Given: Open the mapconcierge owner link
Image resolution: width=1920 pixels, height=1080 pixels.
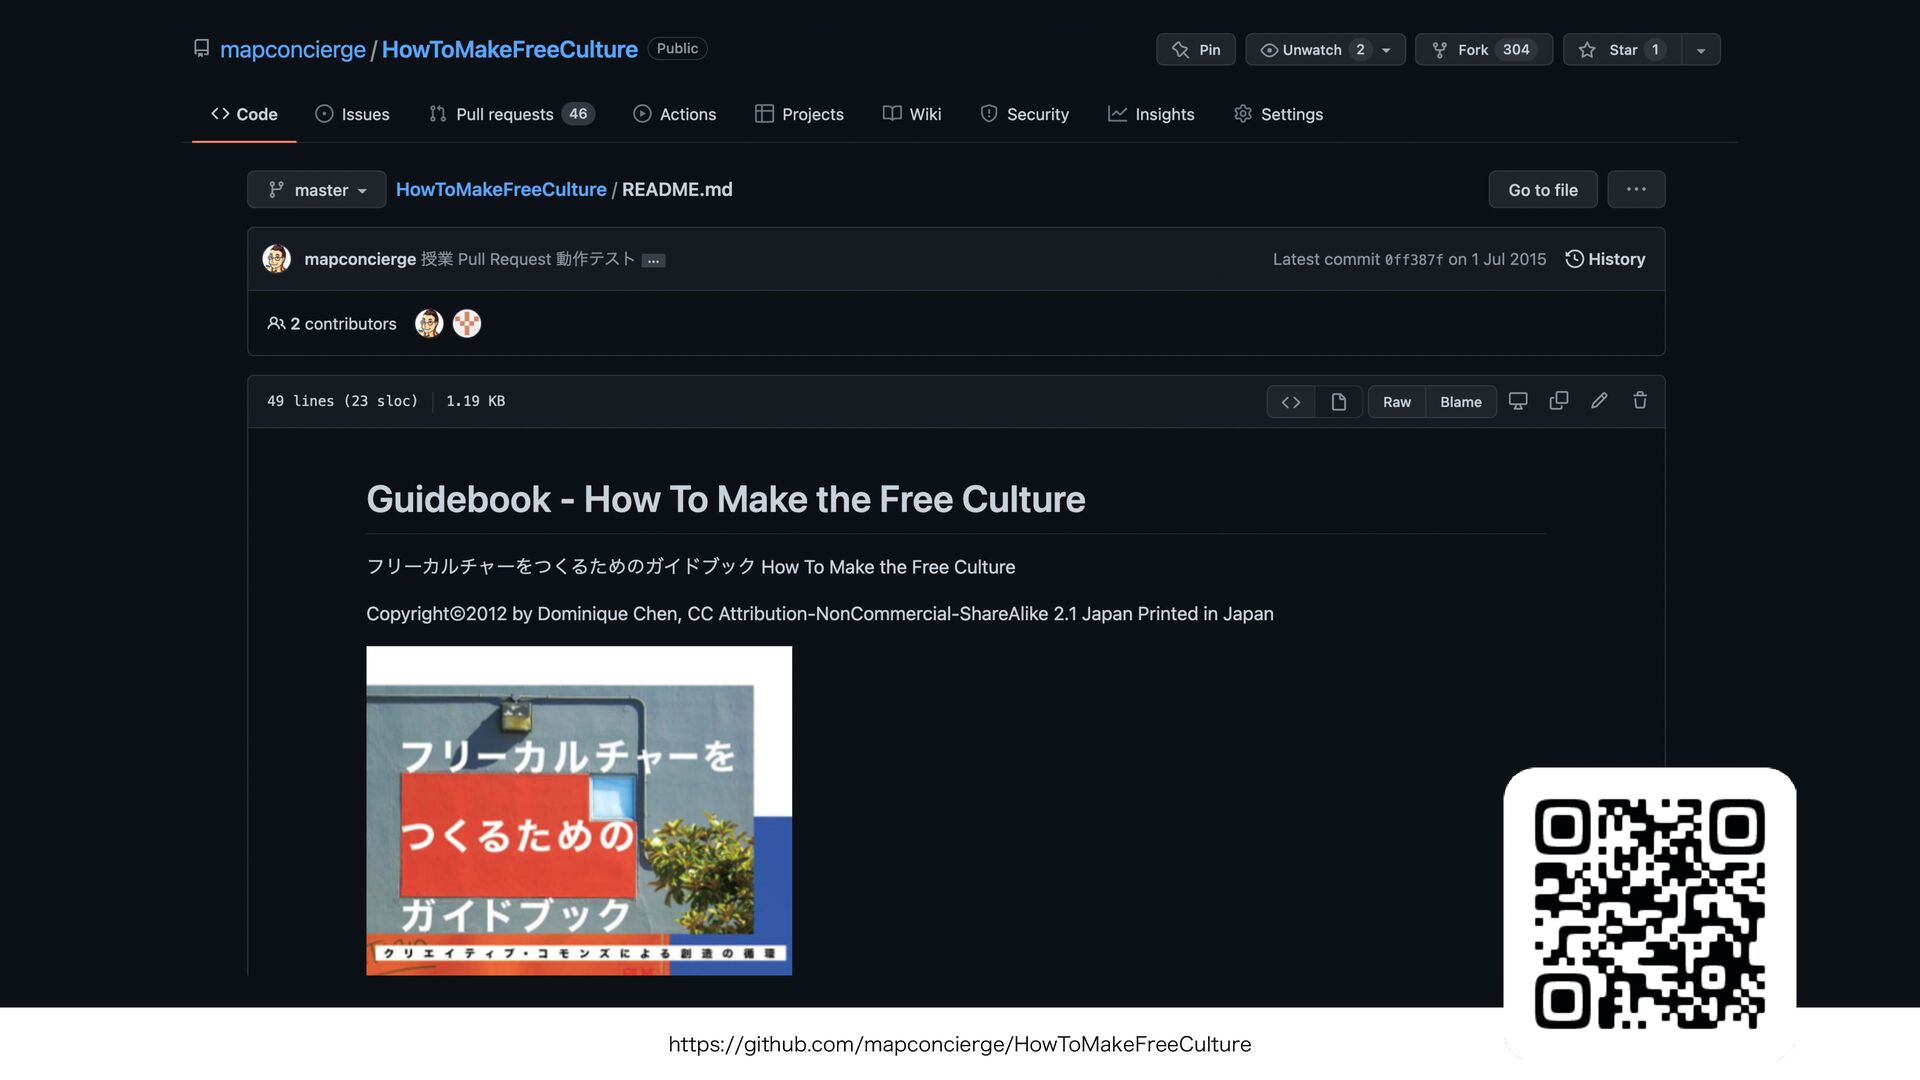Looking at the screenshot, I should click(292, 49).
